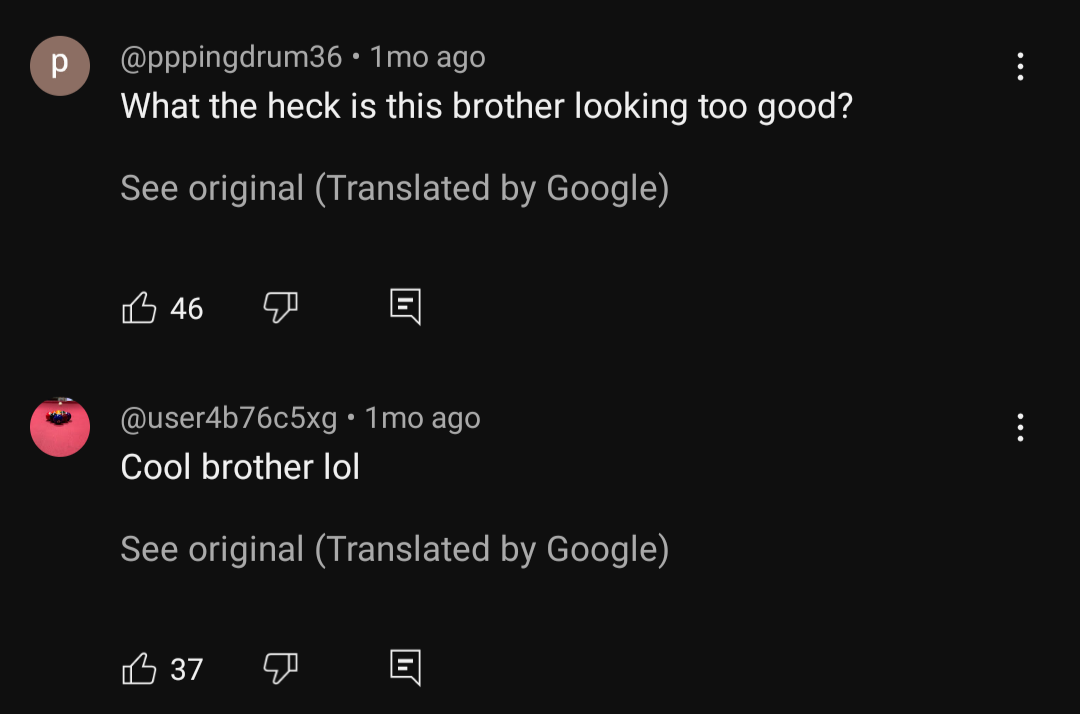Open the pink billiards profile avatar

(60, 427)
